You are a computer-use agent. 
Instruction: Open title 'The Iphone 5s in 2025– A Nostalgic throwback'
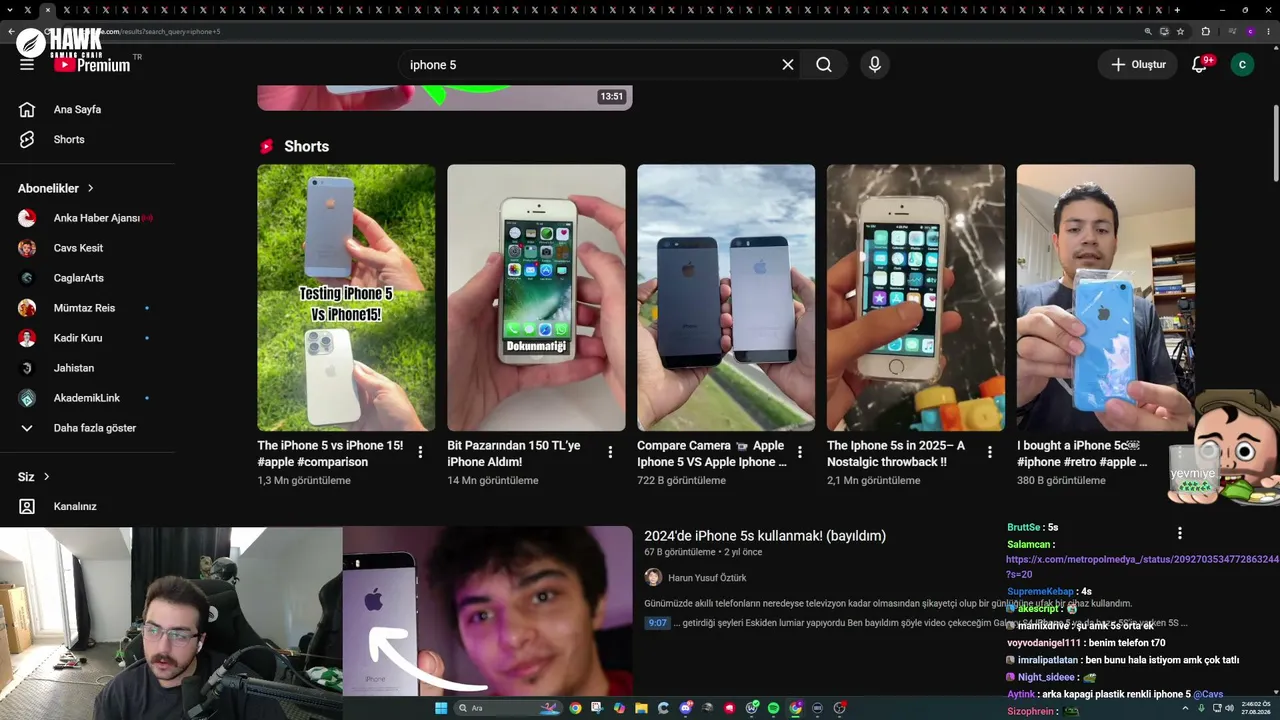coord(896,454)
